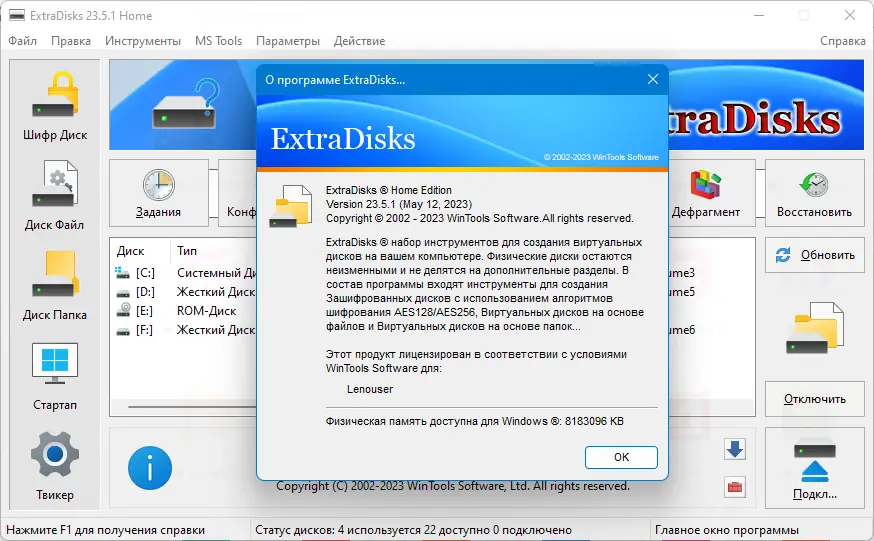874x541 pixels.
Task: Click the Подкл... disk mount button
Action: click(x=814, y=468)
